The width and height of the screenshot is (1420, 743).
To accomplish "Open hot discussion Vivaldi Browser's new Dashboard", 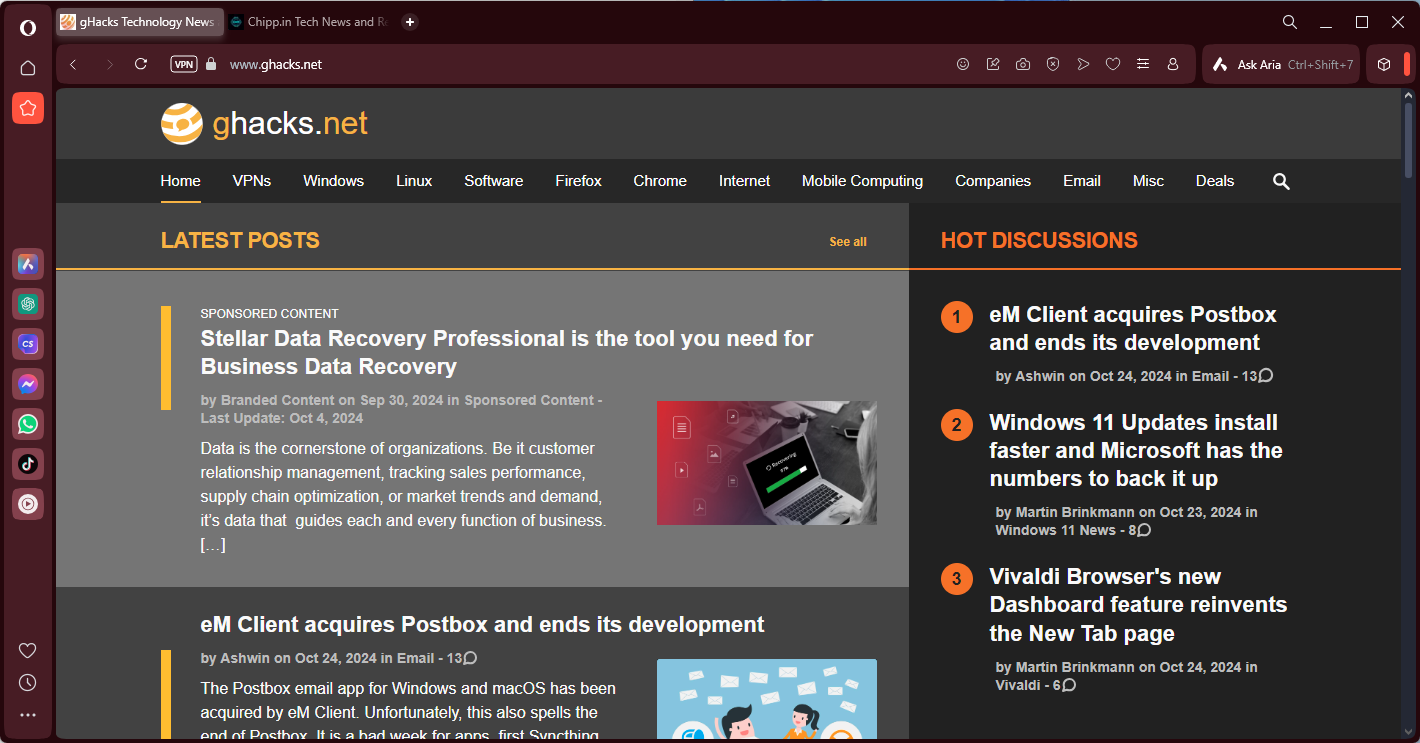I will point(1138,605).
